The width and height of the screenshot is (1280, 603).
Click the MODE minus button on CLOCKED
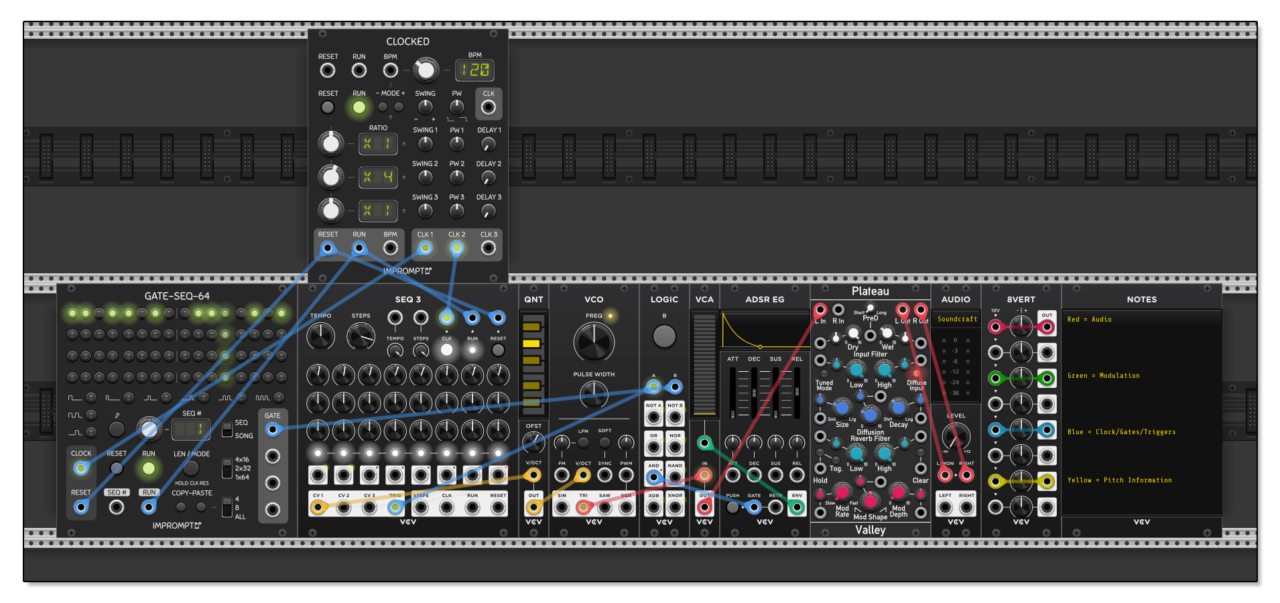pyautogui.click(x=383, y=108)
